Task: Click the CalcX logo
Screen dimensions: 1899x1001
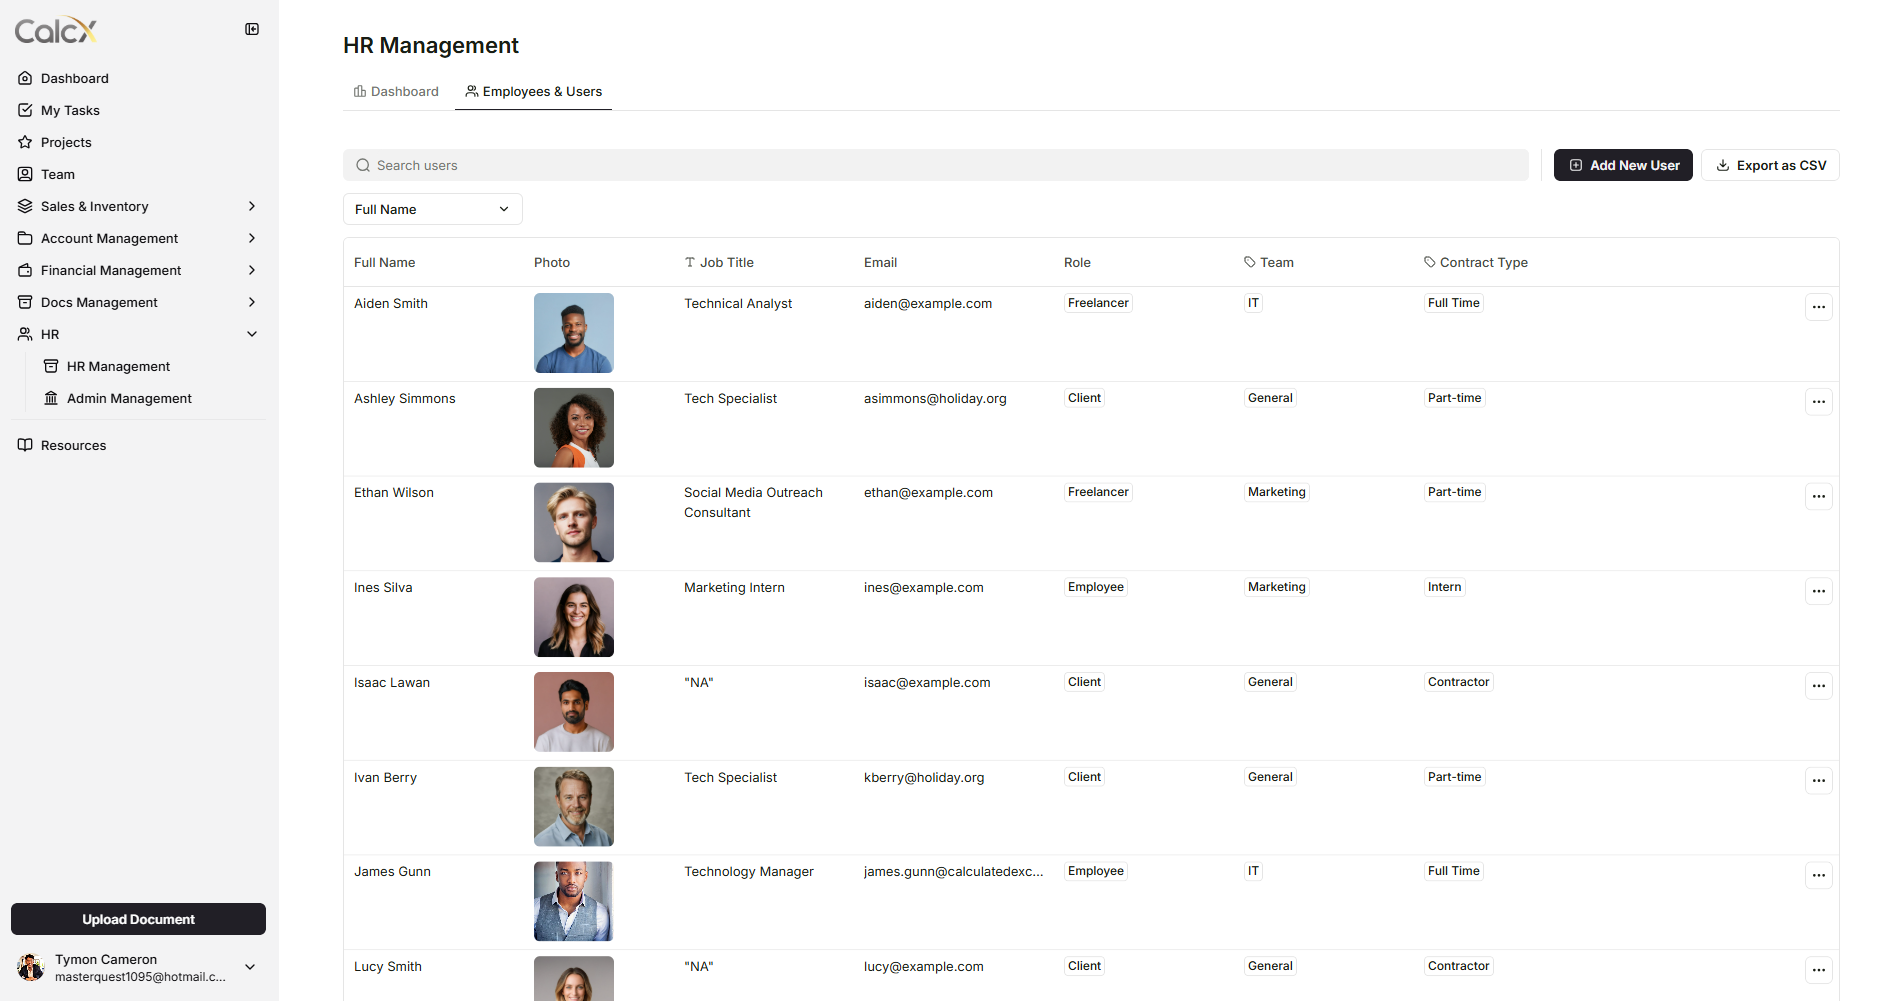Action: [x=55, y=29]
